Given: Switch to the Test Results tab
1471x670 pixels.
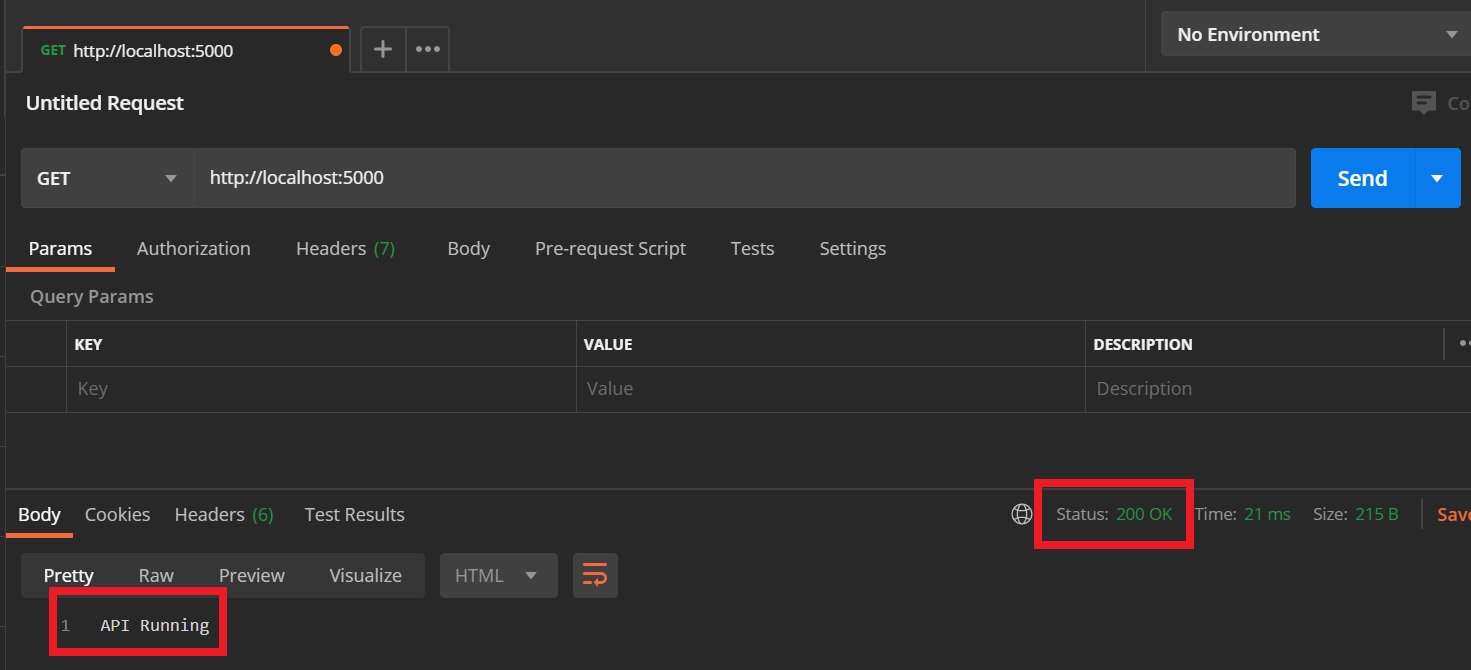Looking at the screenshot, I should [x=354, y=514].
